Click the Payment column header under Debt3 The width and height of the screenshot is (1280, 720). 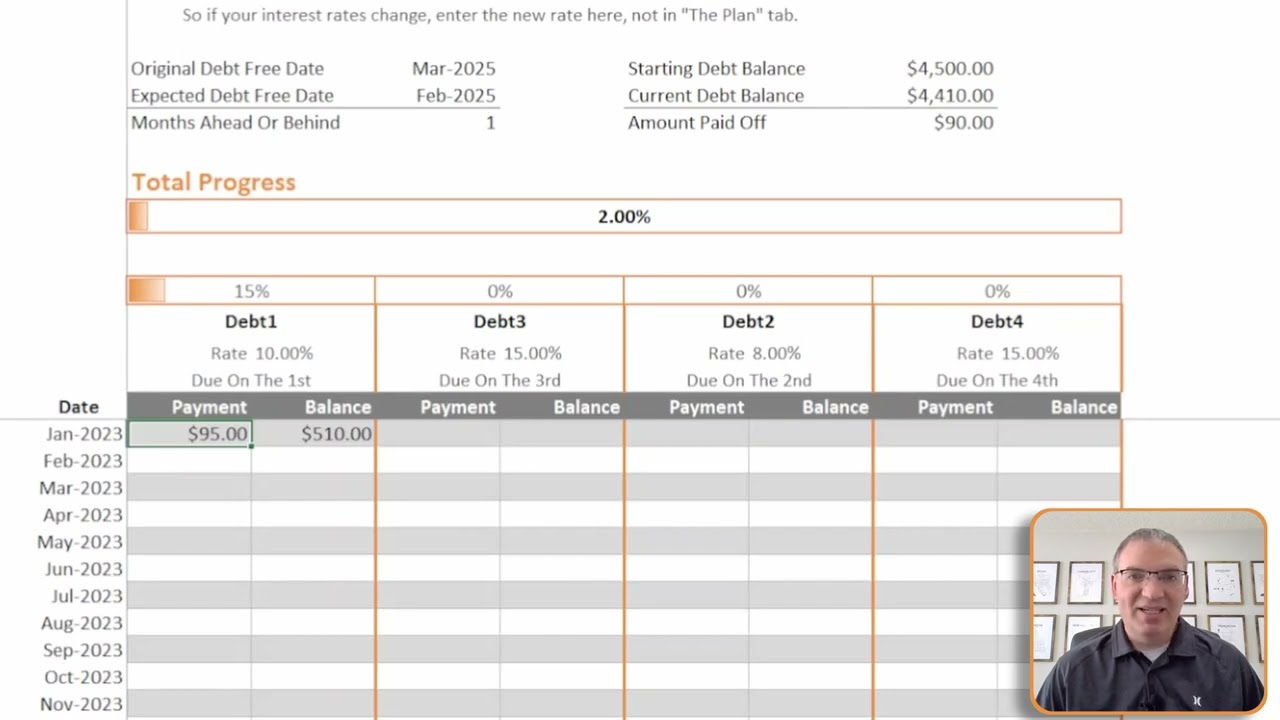click(x=458, y=407)
